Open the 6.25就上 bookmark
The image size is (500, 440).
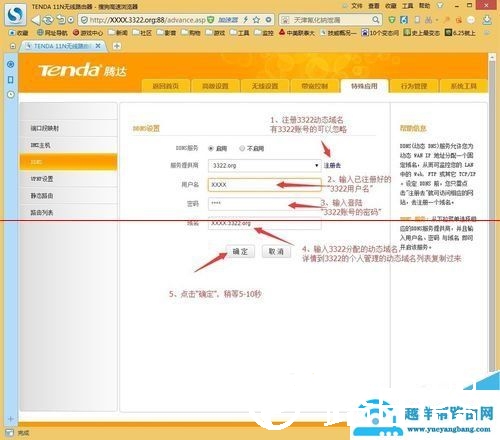(460, 33)
